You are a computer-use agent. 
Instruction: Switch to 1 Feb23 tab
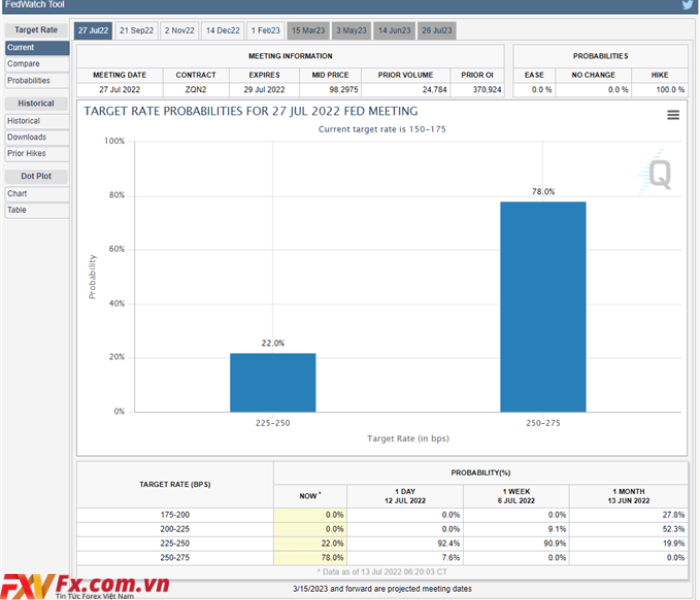(x=265, y=30)
